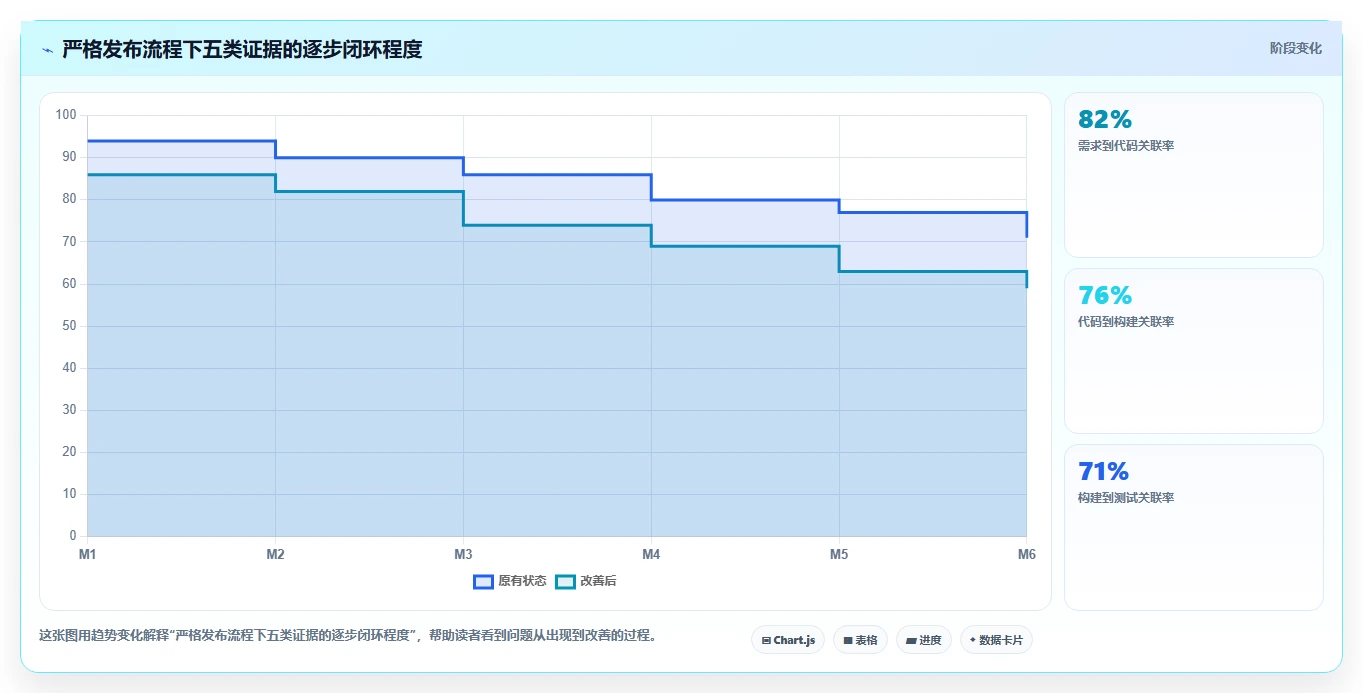Screen dimensions: 1363x693
Task: Click the M3 x-axis label
Action: tap(463, 554)
